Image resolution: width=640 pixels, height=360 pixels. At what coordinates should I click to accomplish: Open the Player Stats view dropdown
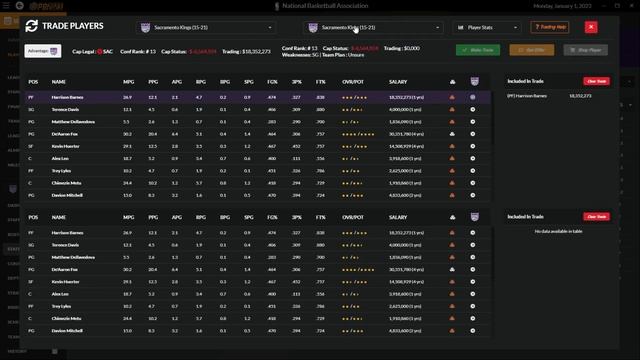pos(487,27)
